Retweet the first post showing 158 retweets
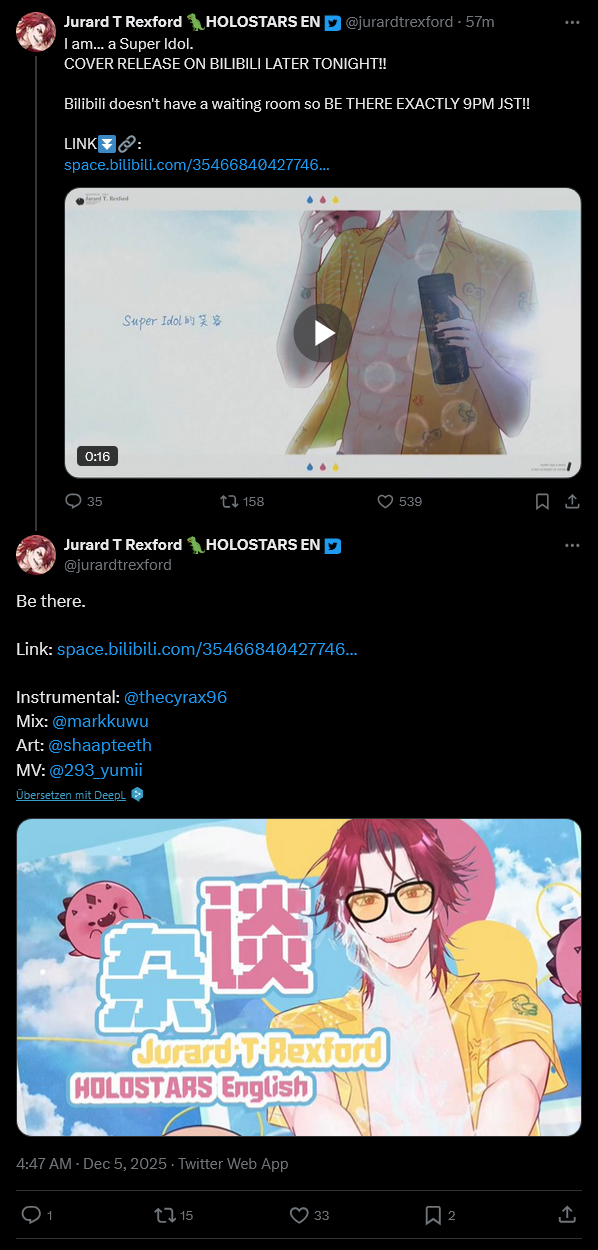 point(242,501)
